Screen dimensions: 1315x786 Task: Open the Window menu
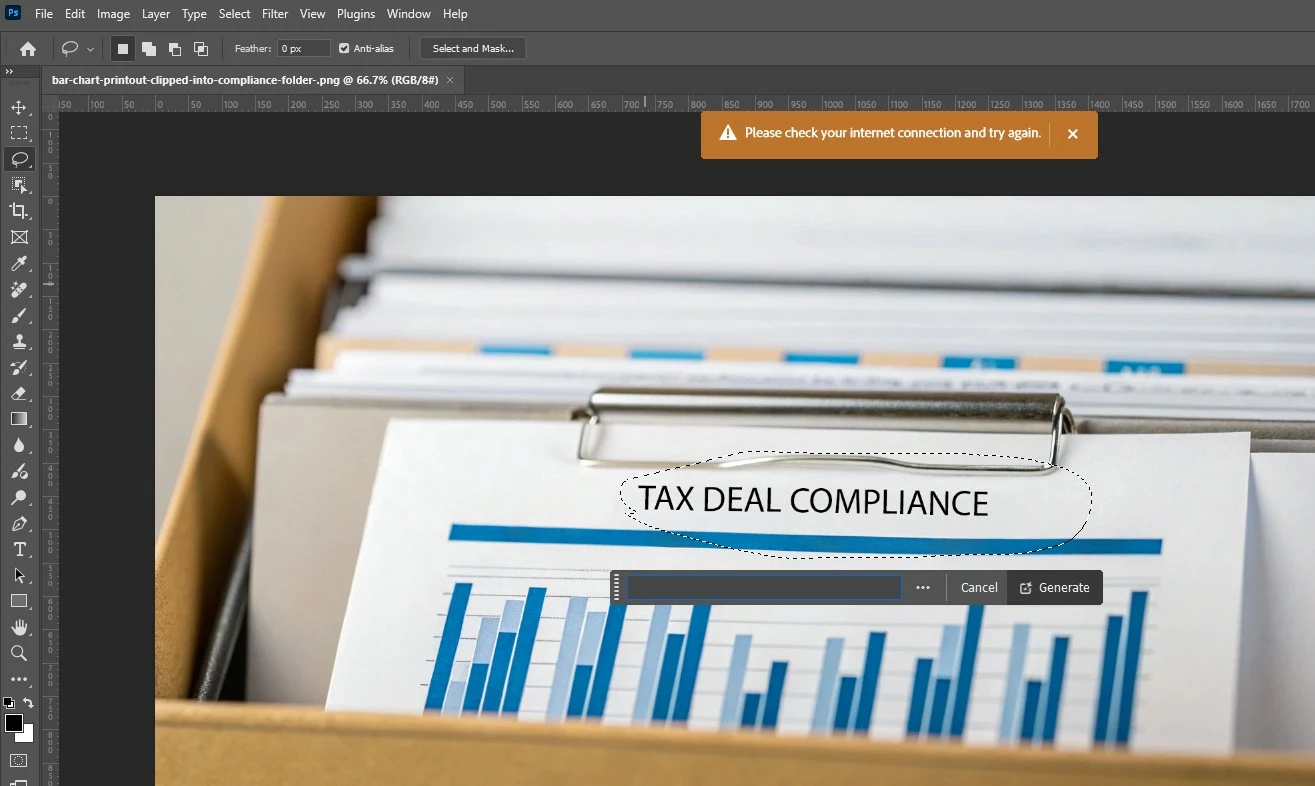pyautogui.click(x=409, y=14)
